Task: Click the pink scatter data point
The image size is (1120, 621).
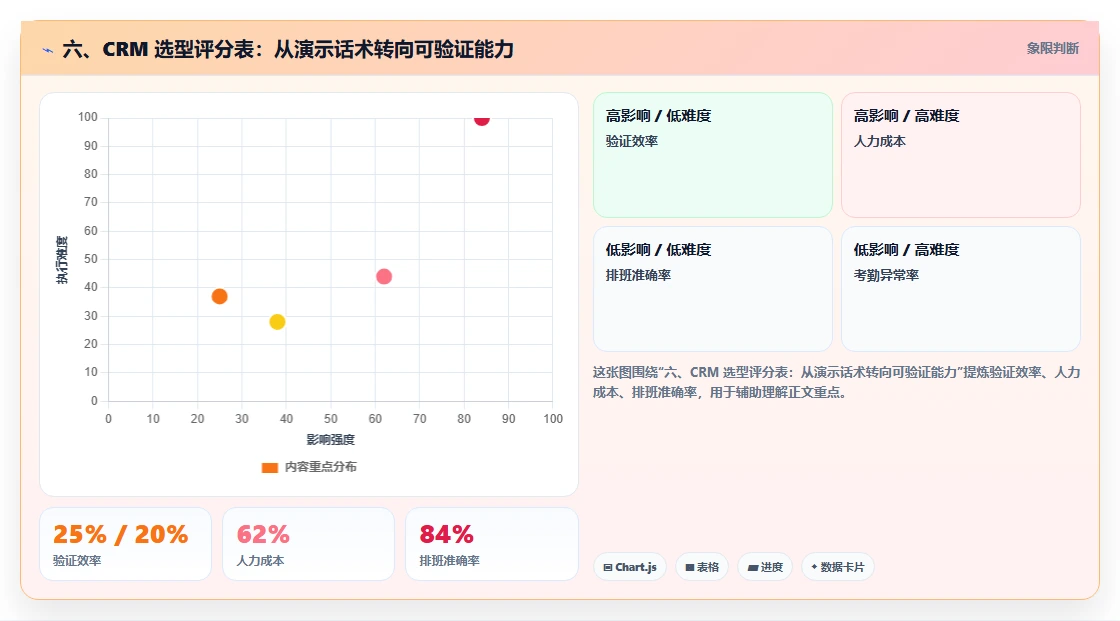Action: tap(384, 276)
